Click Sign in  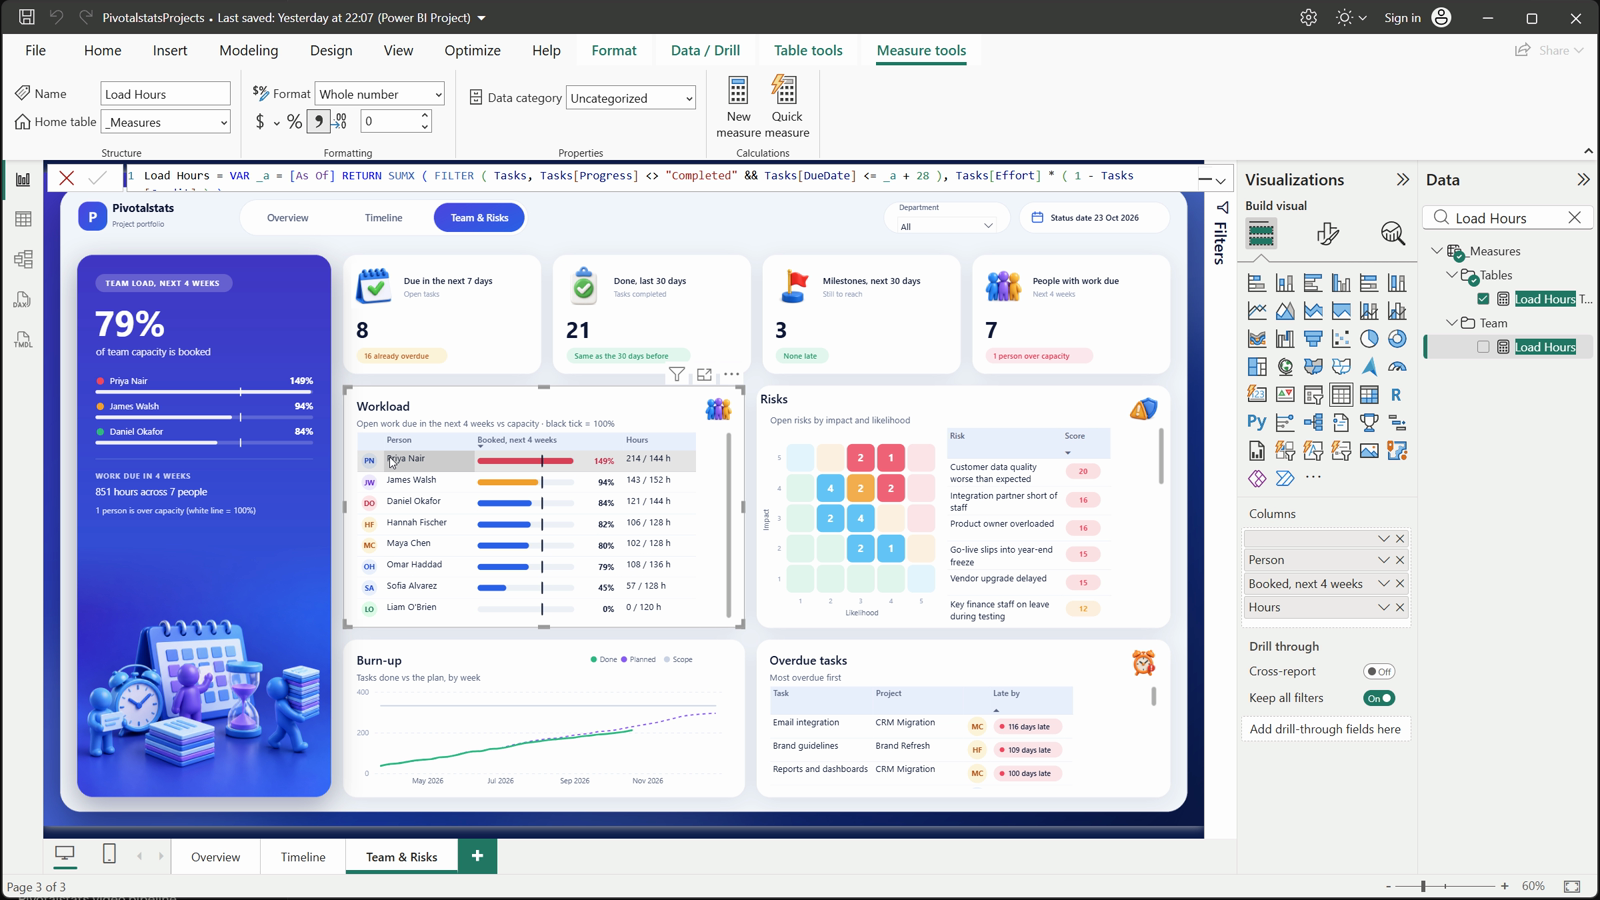point(1402,17)
